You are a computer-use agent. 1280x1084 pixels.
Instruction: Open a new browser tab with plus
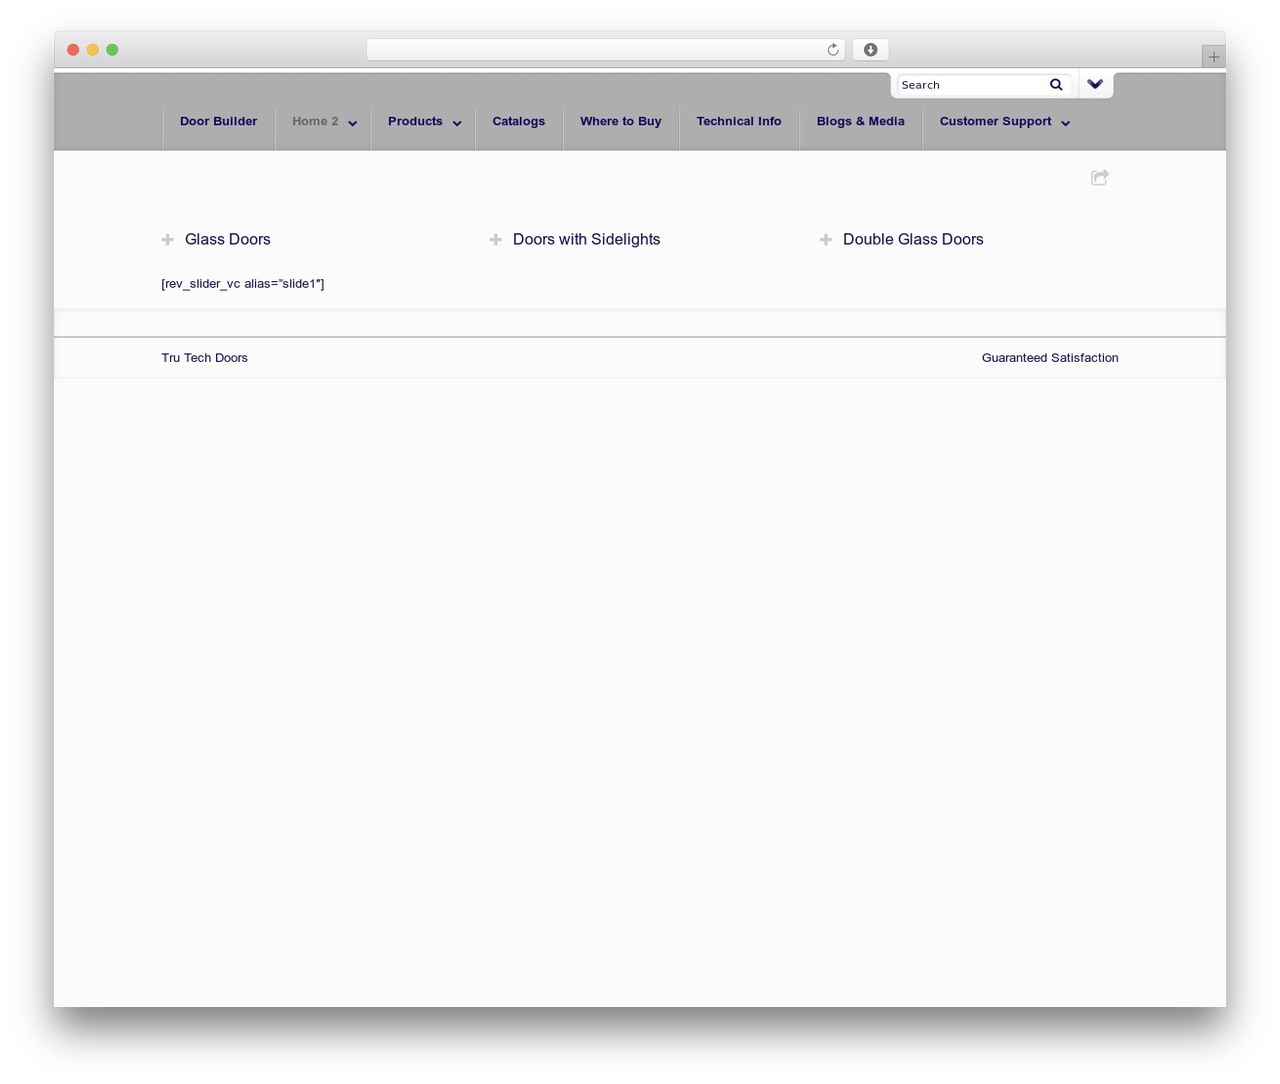[x=1213, y=57]
